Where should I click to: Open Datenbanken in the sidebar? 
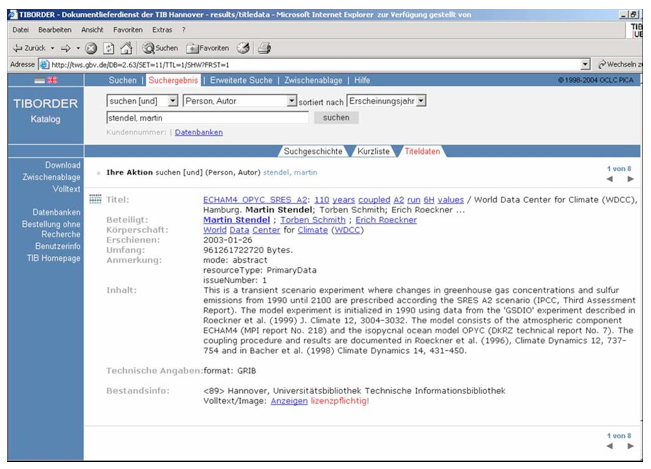coord(56,212)
